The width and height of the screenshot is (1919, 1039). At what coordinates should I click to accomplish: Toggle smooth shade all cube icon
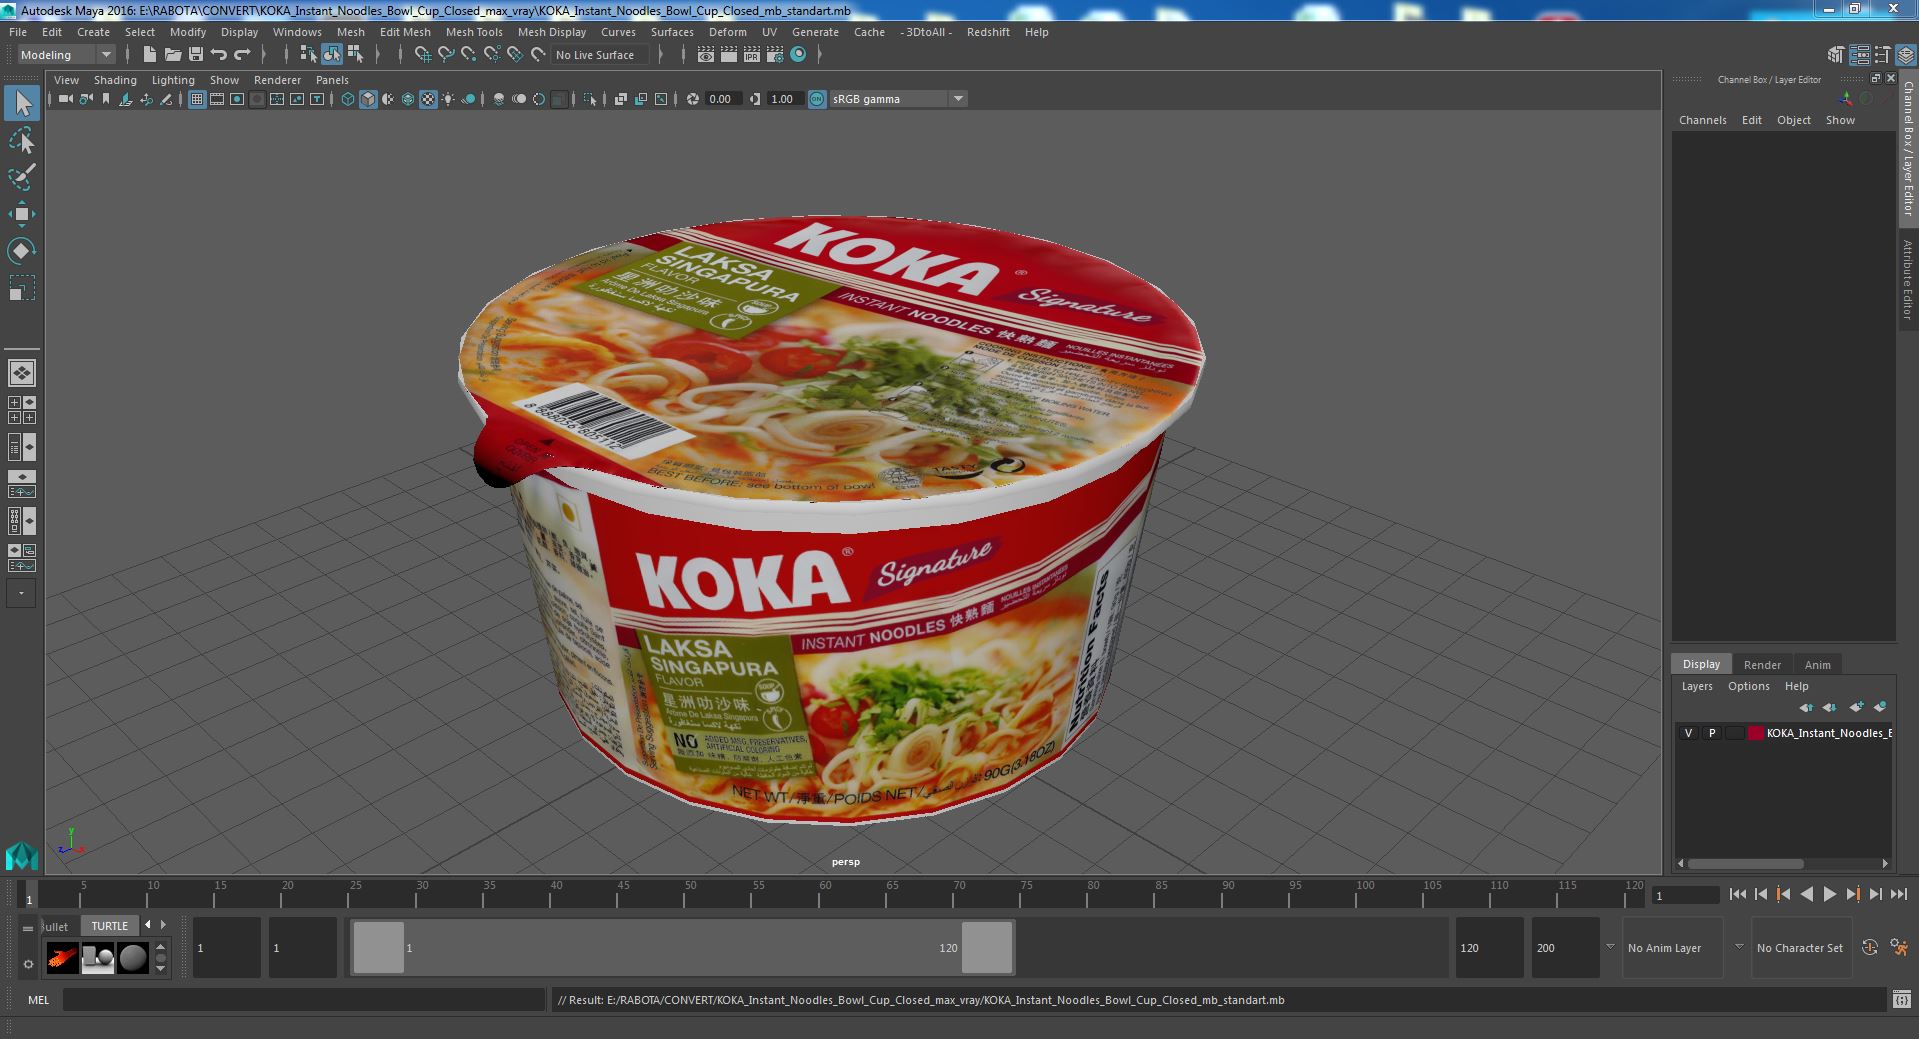point(368,99)
